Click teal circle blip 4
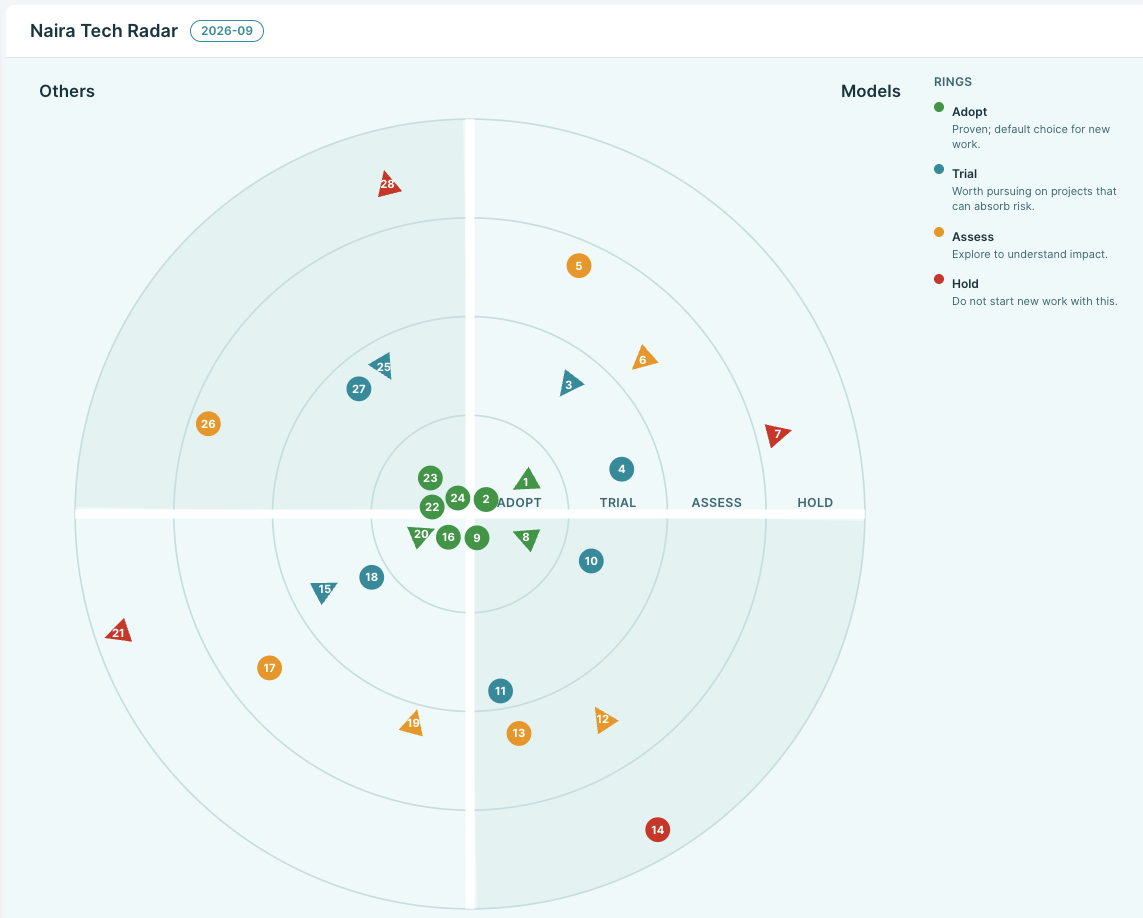This screenshot has width=1143, height=918. click(x=622, y=469)
